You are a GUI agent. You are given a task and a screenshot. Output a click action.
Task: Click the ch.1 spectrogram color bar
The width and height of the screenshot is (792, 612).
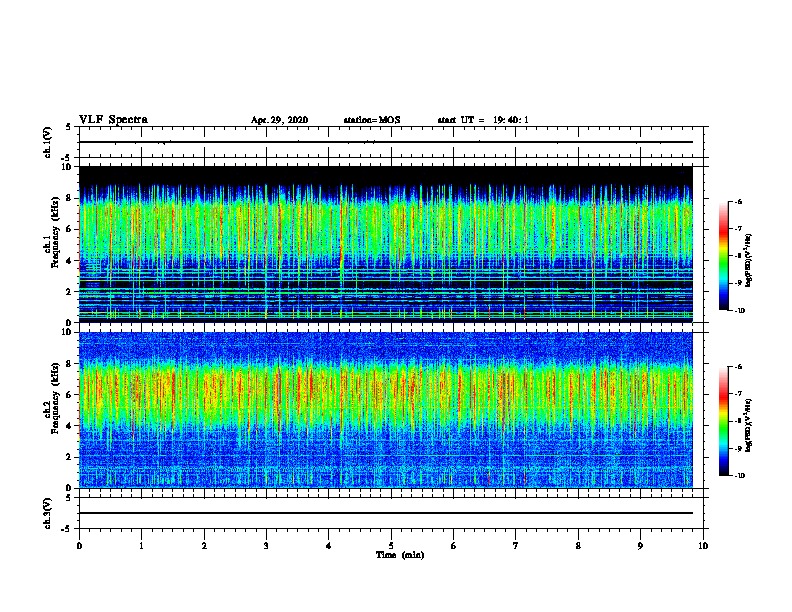(x=724, y=256)
